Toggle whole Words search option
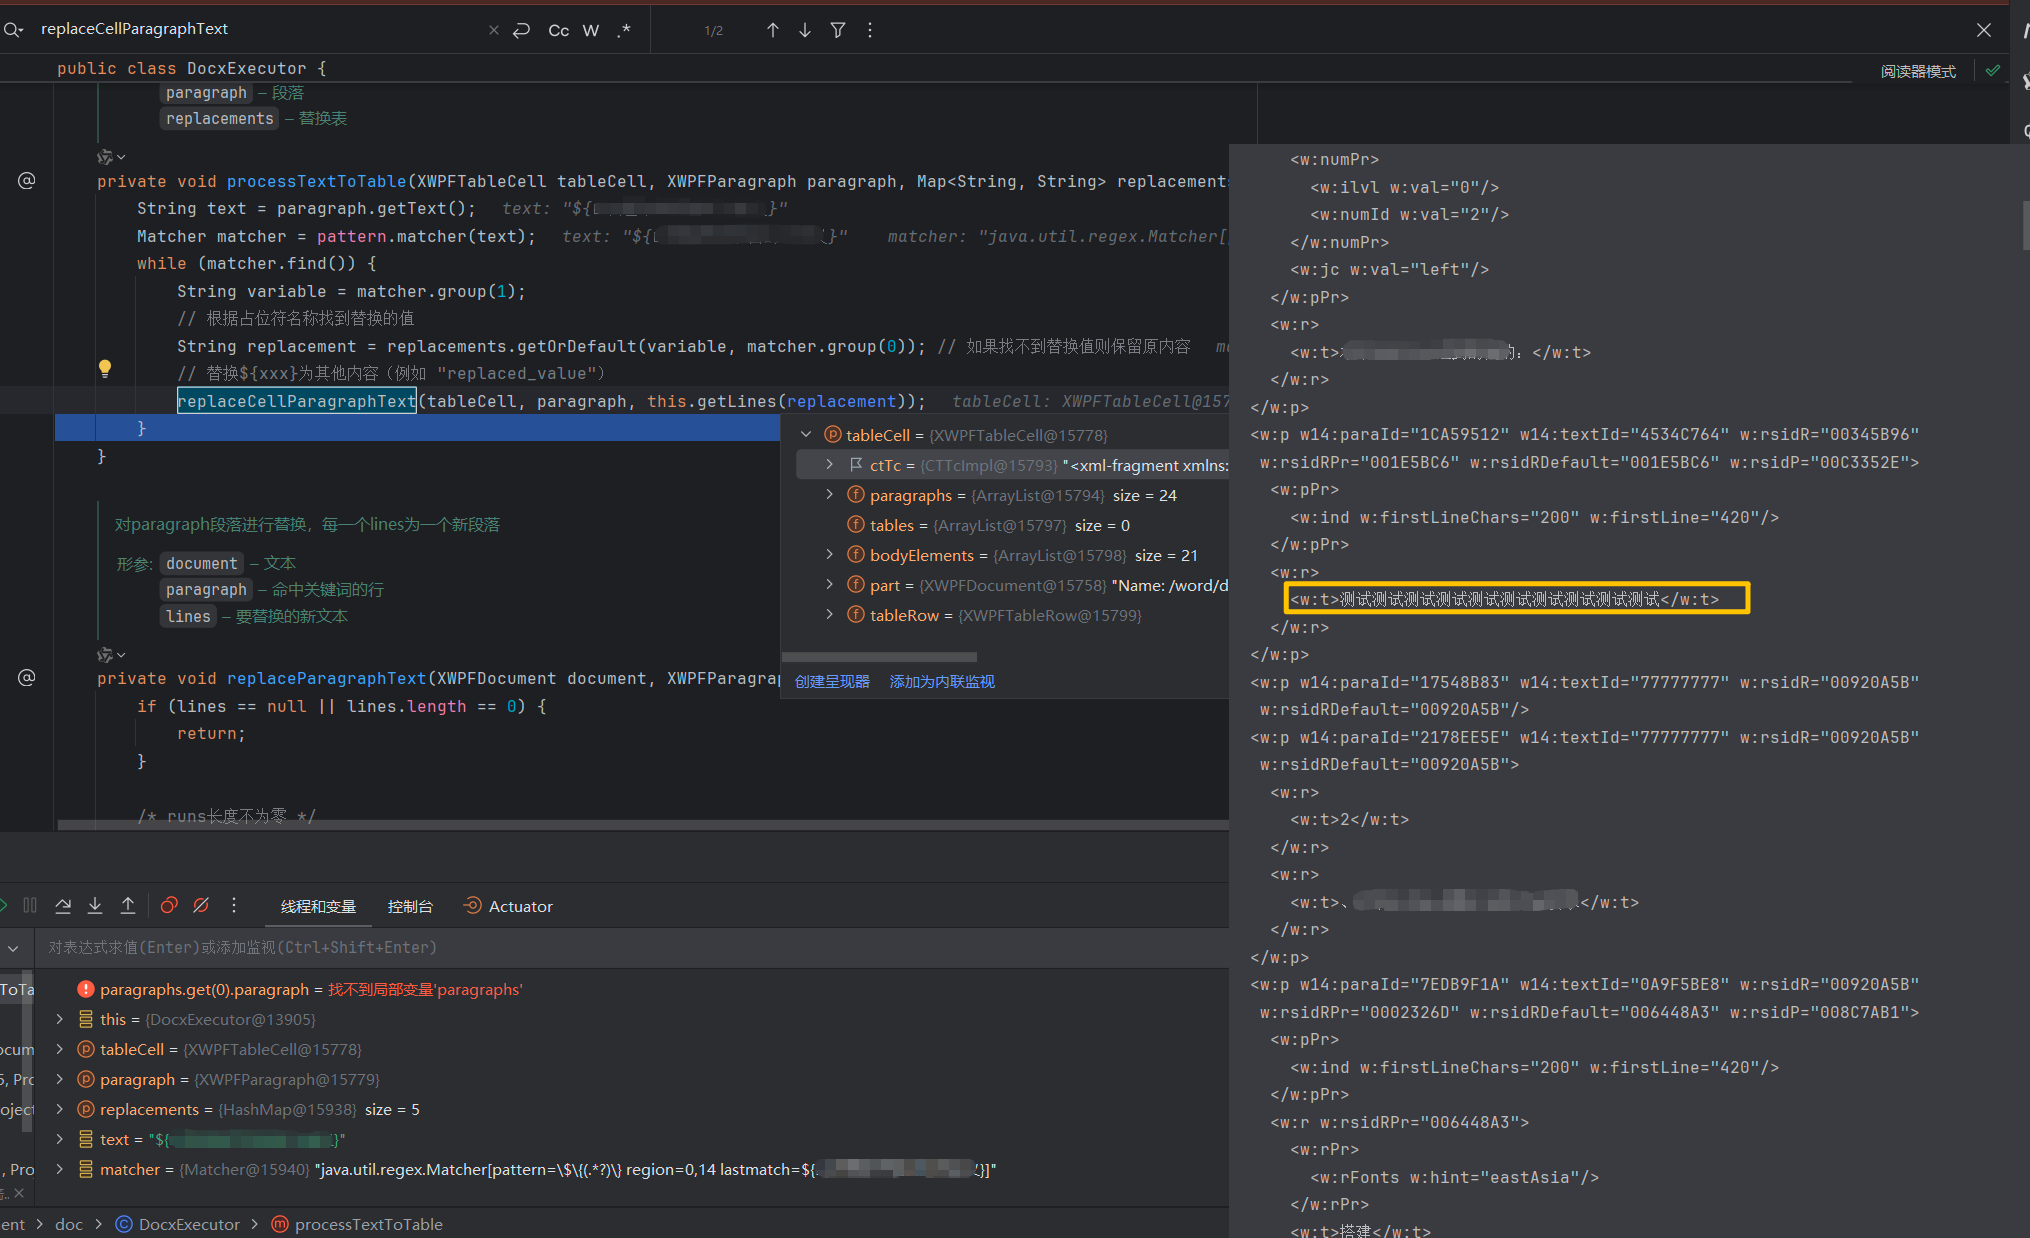The width and height of the screenshot is (2030, 1238). coord(591,30)
